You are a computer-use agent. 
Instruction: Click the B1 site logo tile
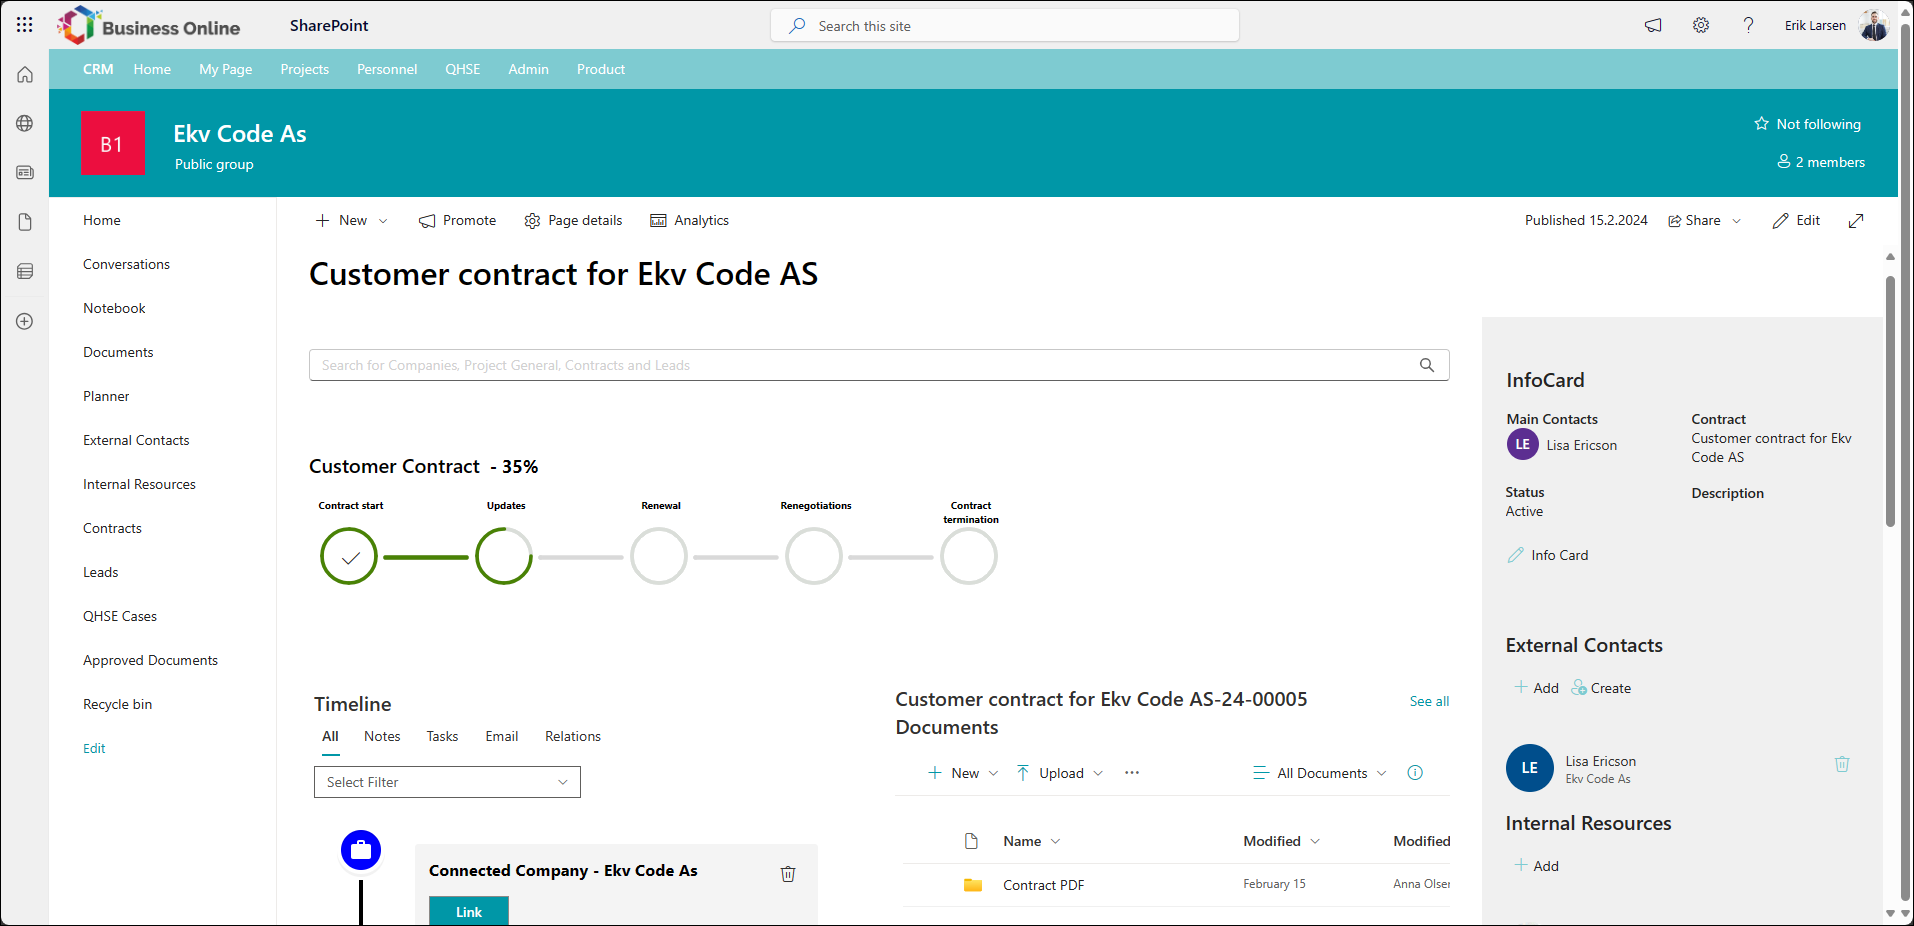tap(113, 143)
